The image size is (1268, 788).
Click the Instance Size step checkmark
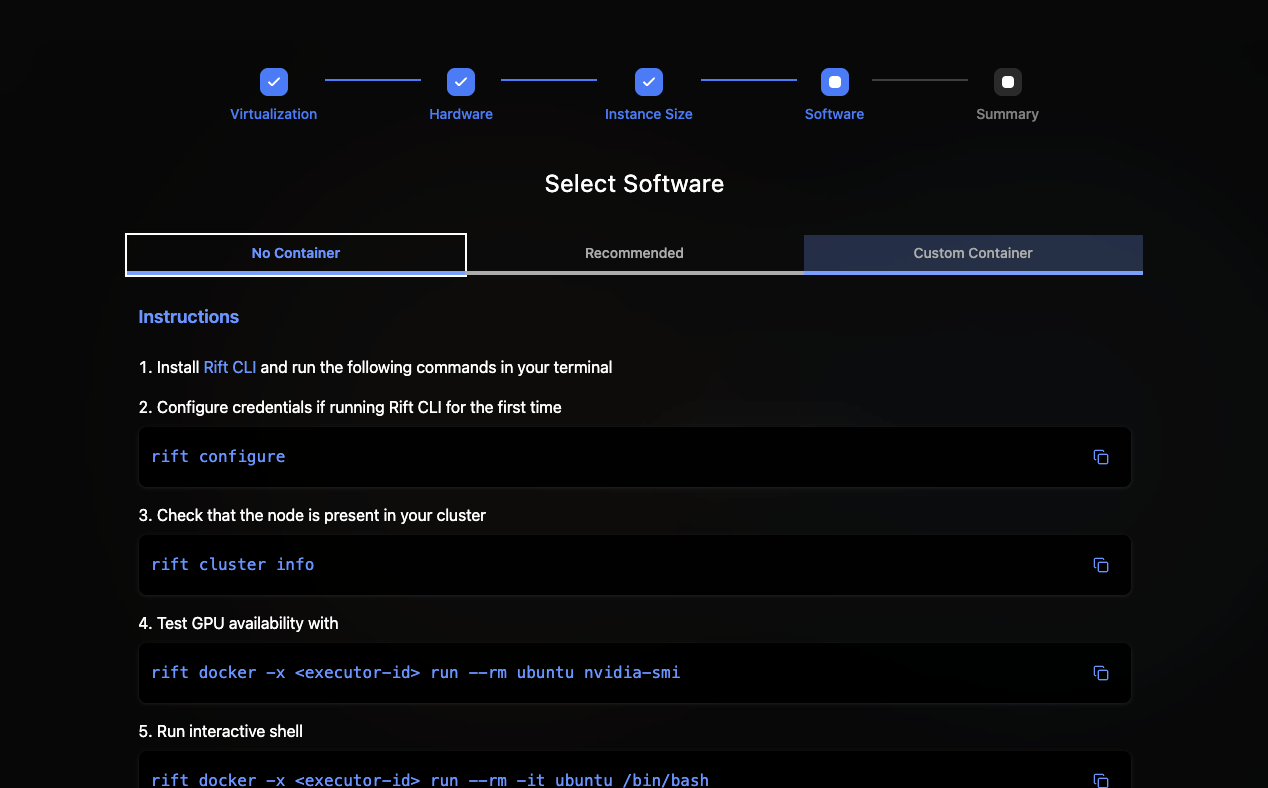click(648, 81)
